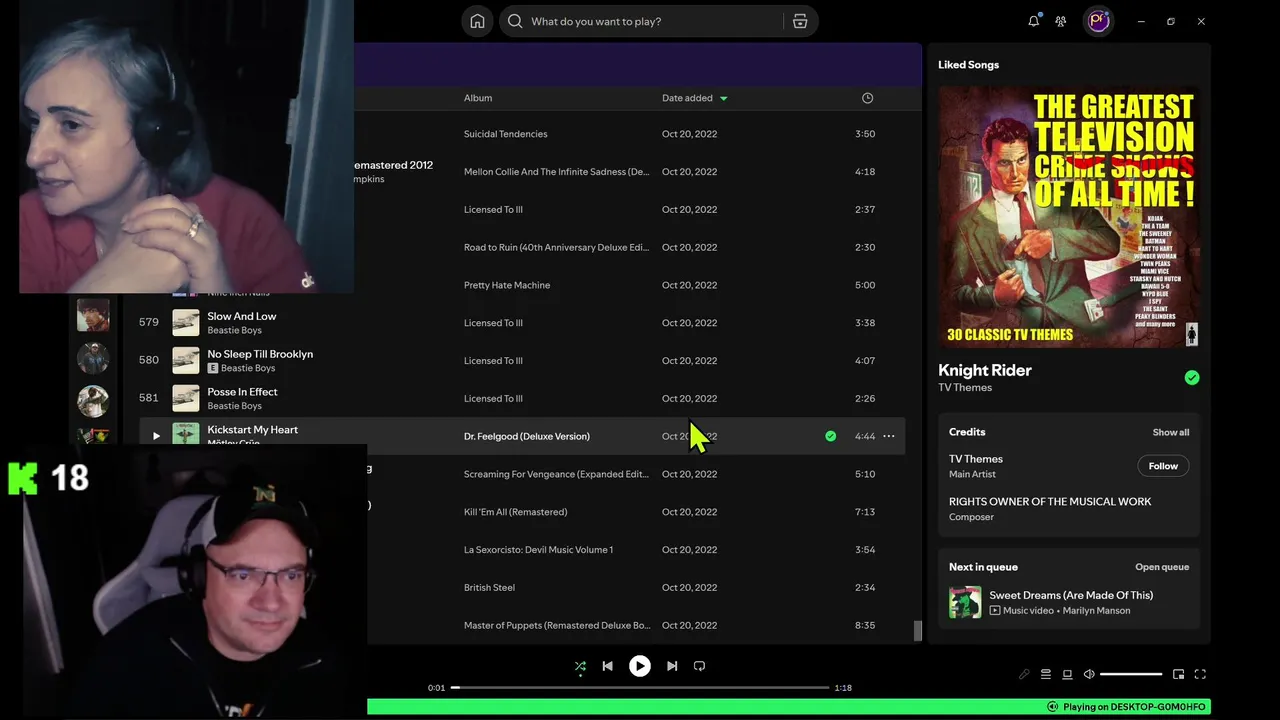
Task: Click Posse In Effect album thumbnail
Action: click(186, 399)
